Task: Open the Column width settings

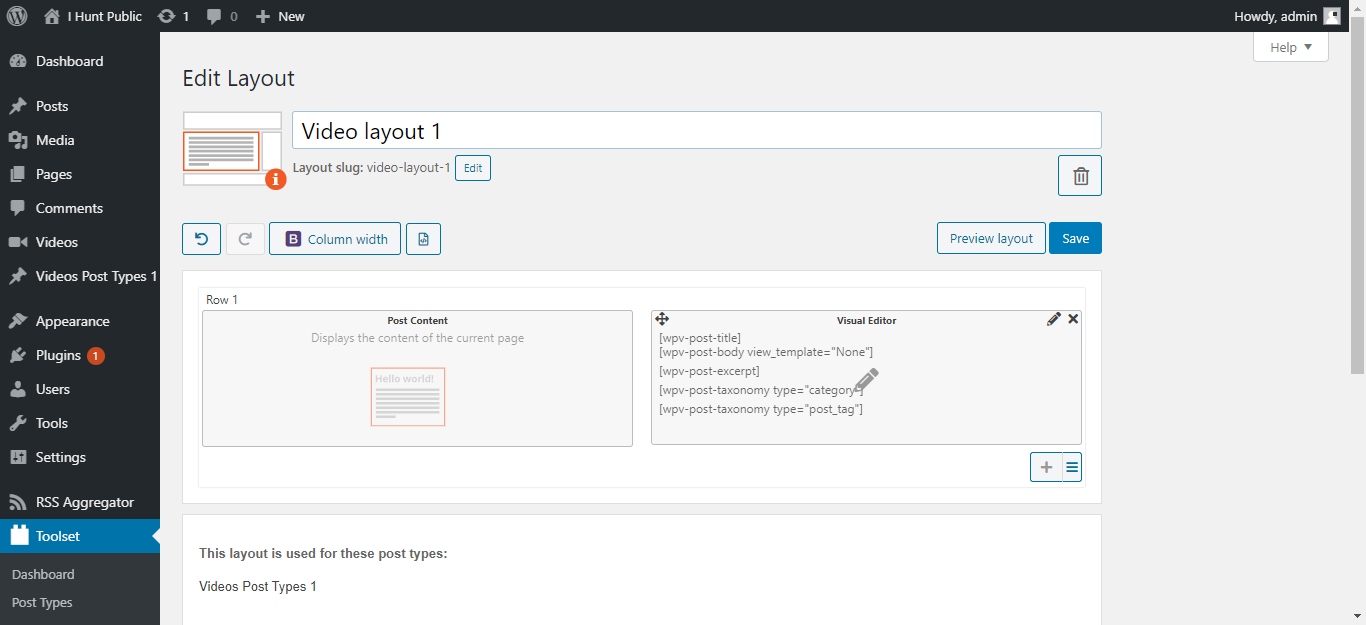Action: click(335, 239)
